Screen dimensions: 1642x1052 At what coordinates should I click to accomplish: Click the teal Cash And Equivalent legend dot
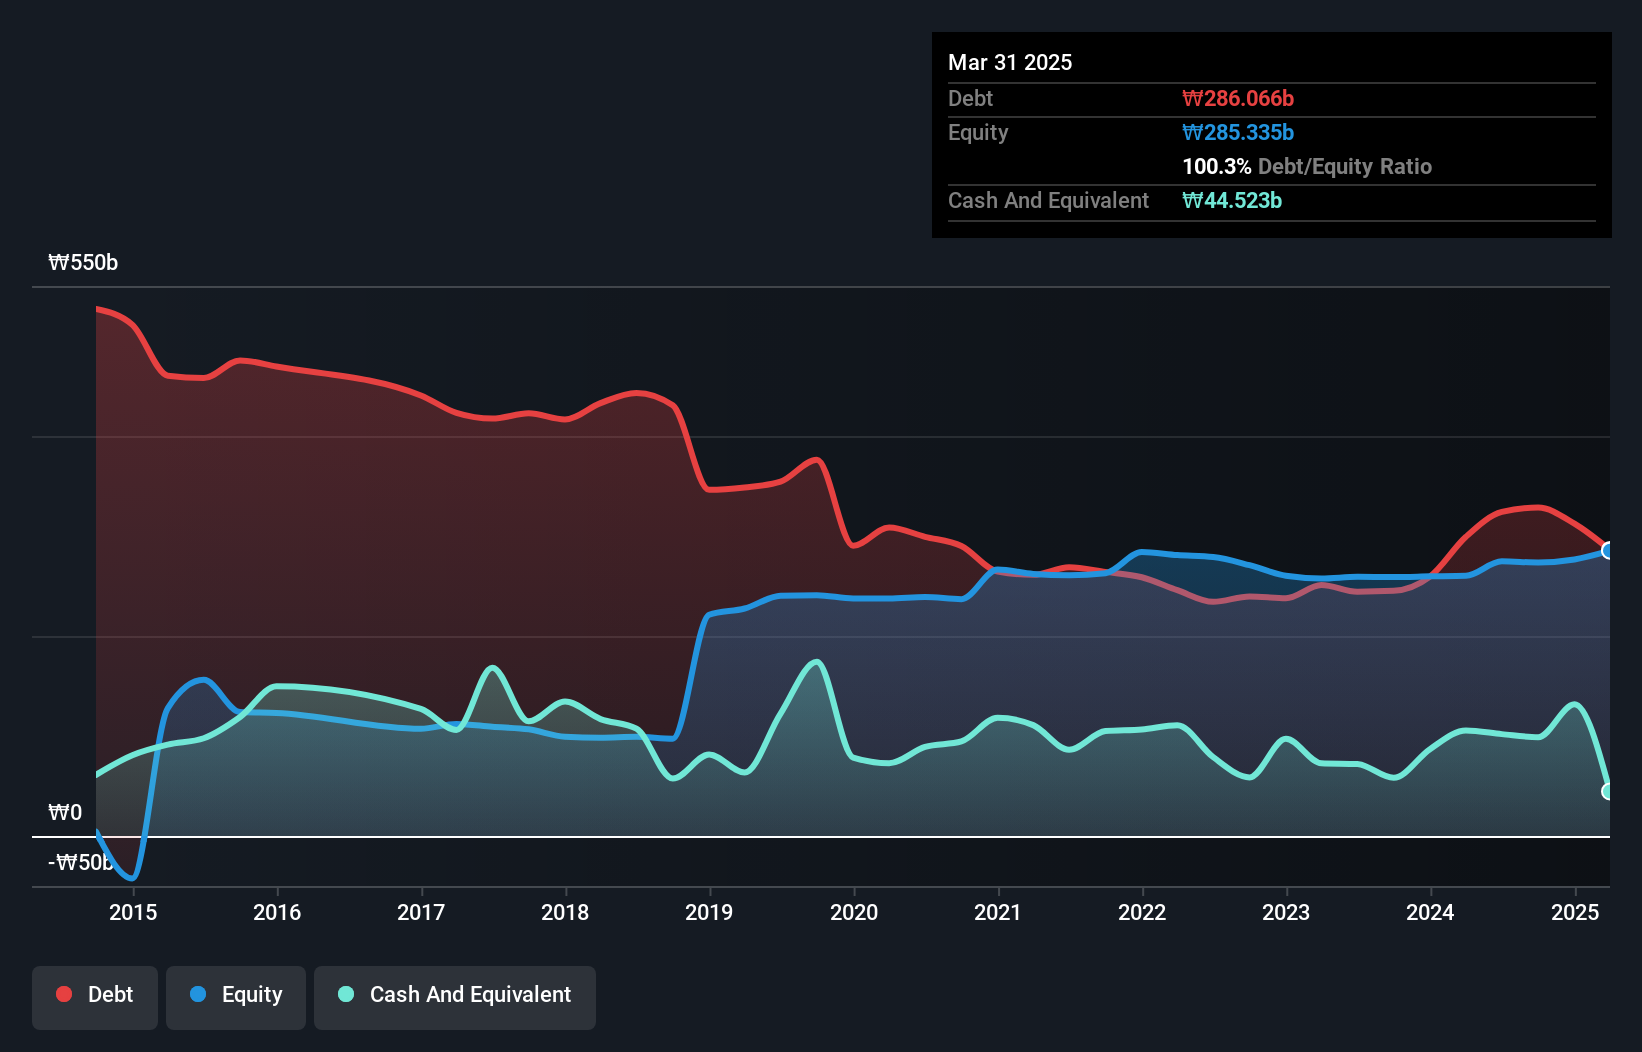[345, 995]
